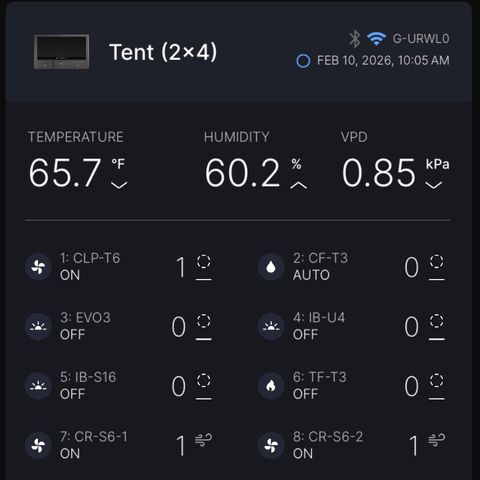Click the sunrise light icon for IB-S16

(38, 386)
